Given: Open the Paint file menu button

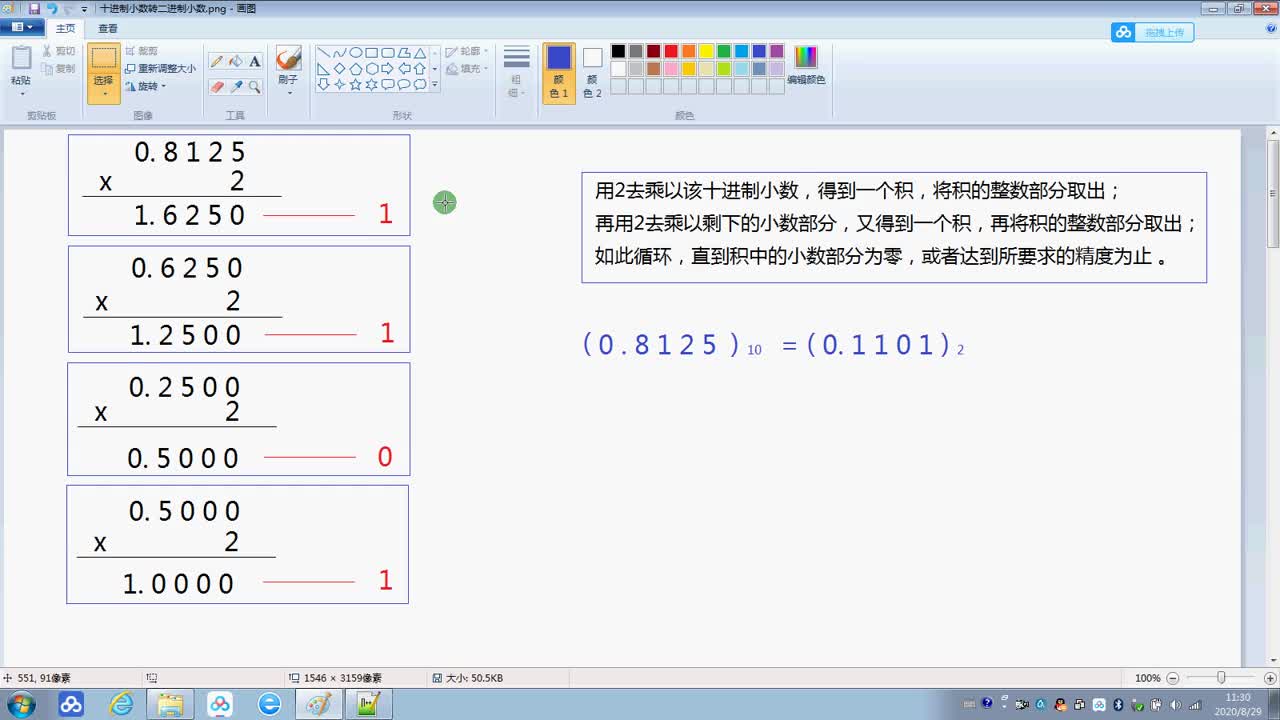Looking at the screenshot, I should click(x=21, y=28).
